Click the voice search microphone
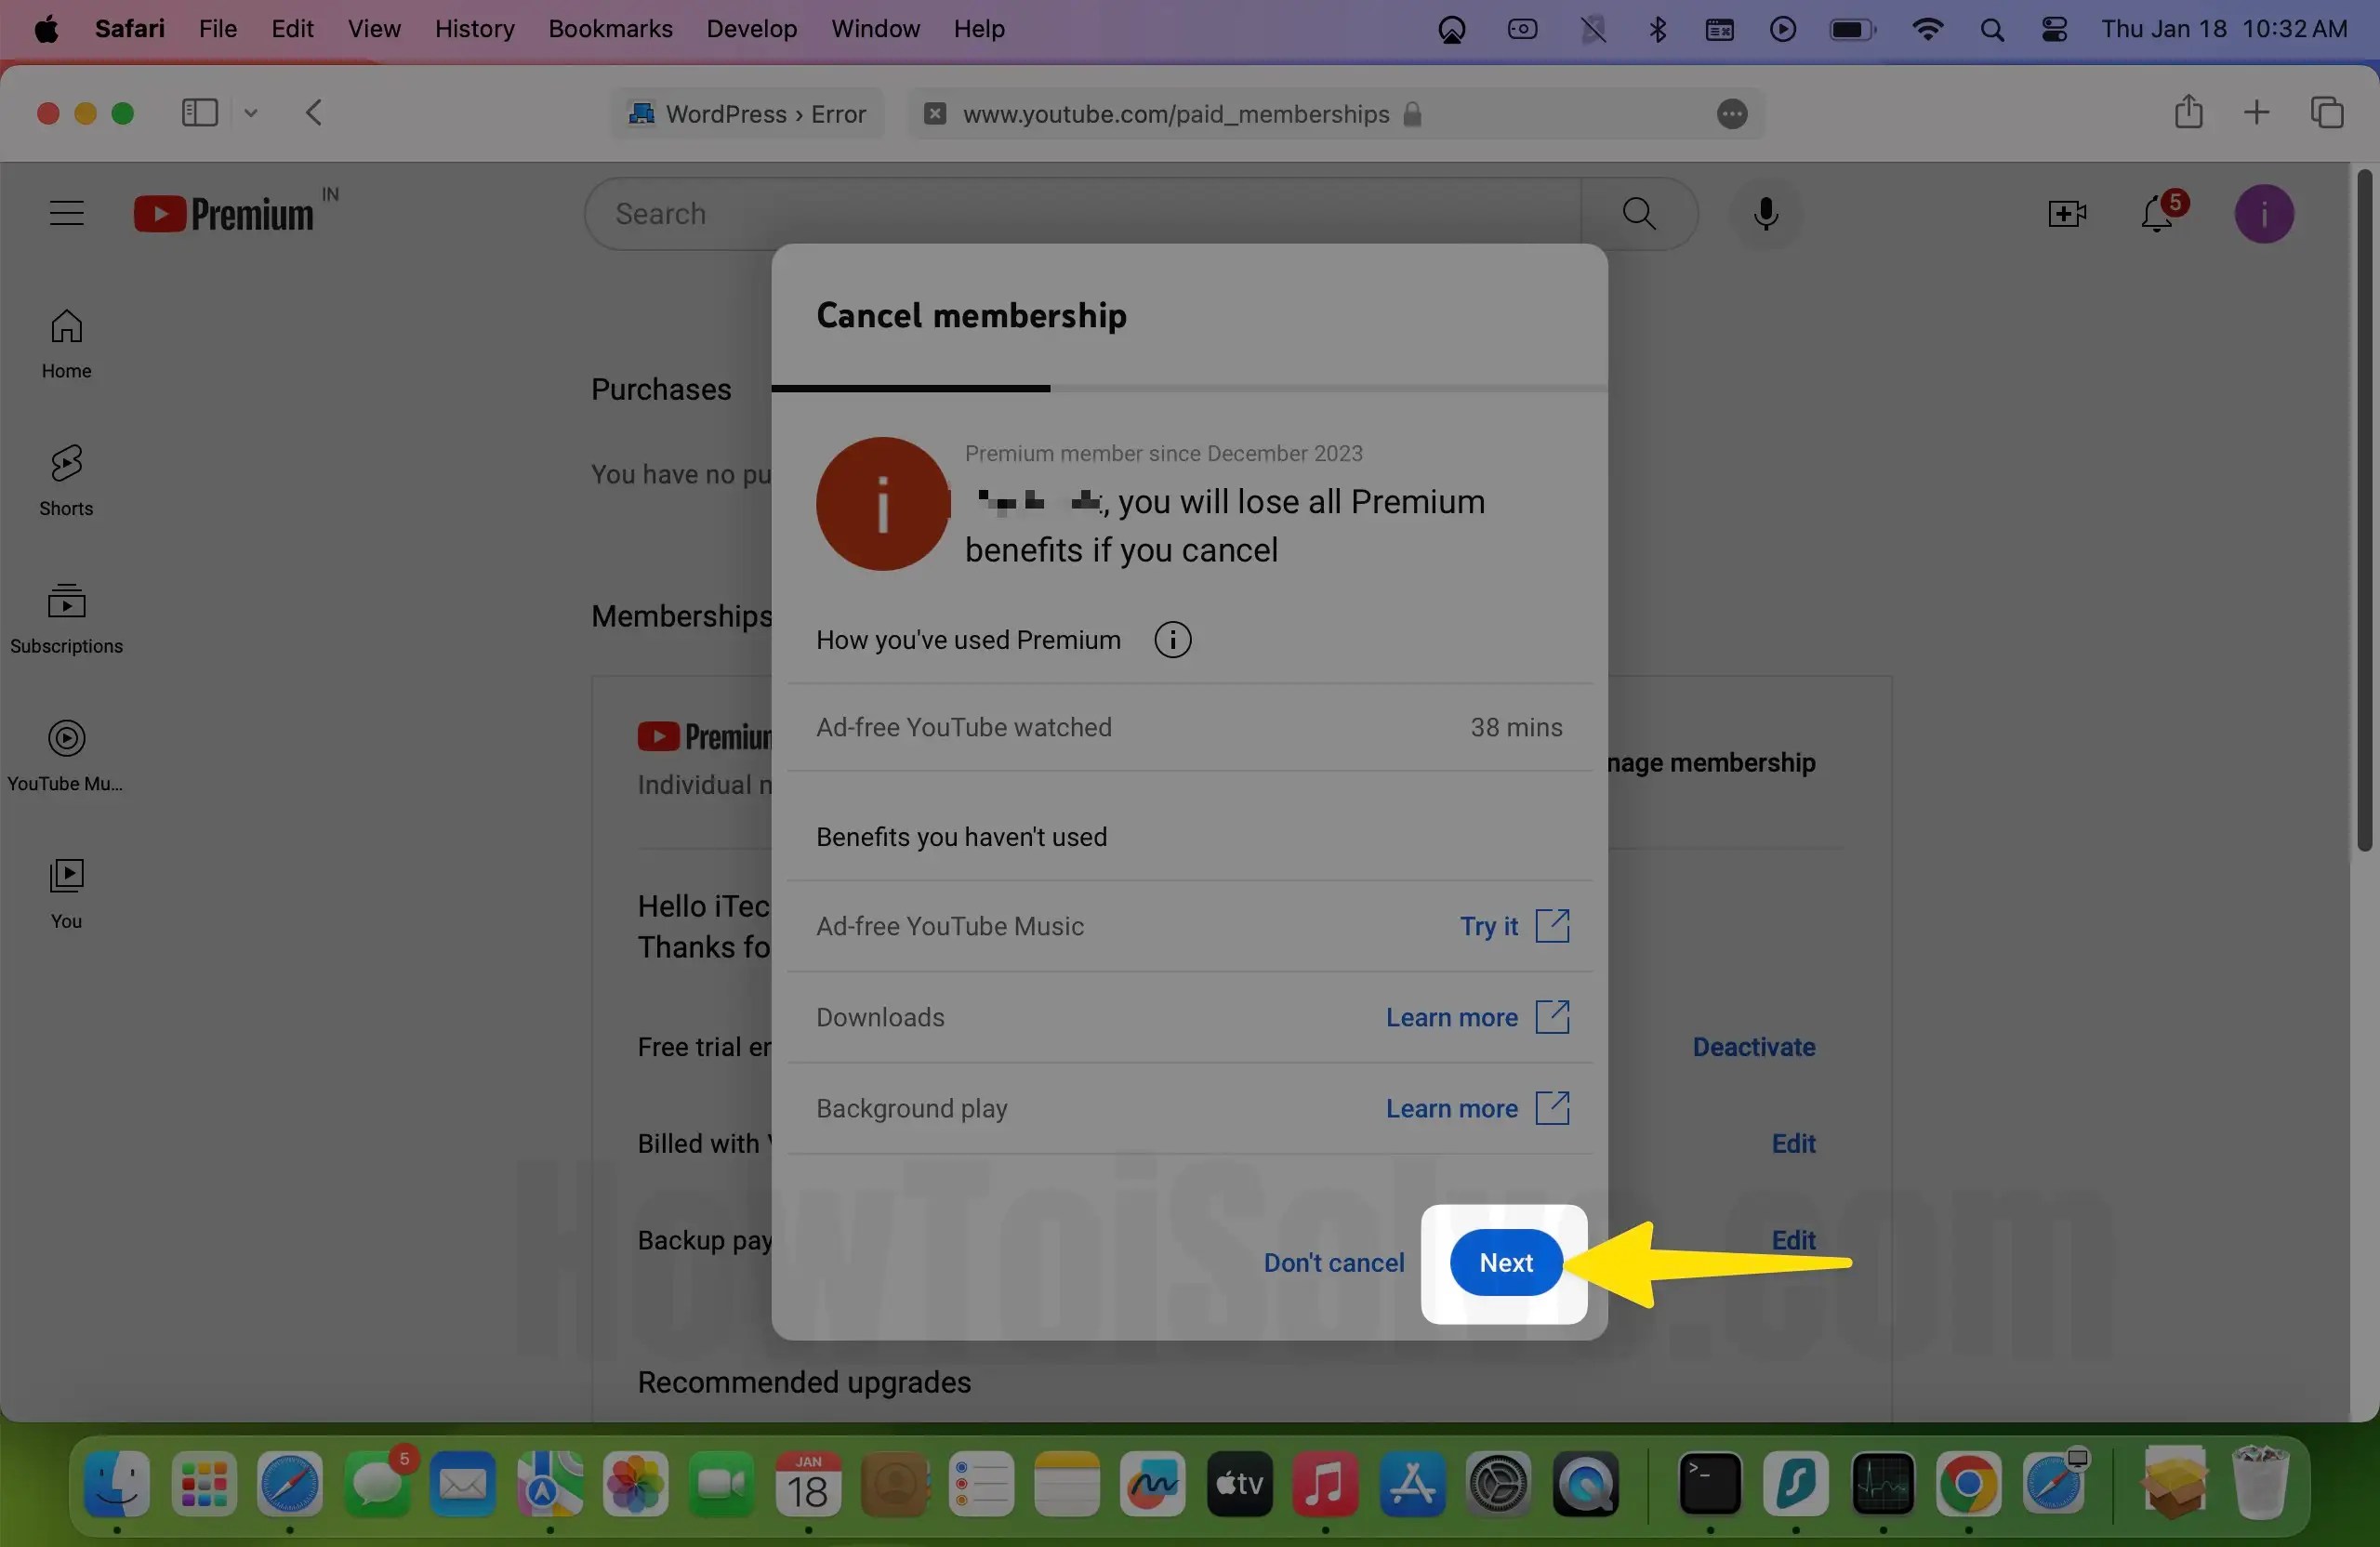 [1765, 213]
